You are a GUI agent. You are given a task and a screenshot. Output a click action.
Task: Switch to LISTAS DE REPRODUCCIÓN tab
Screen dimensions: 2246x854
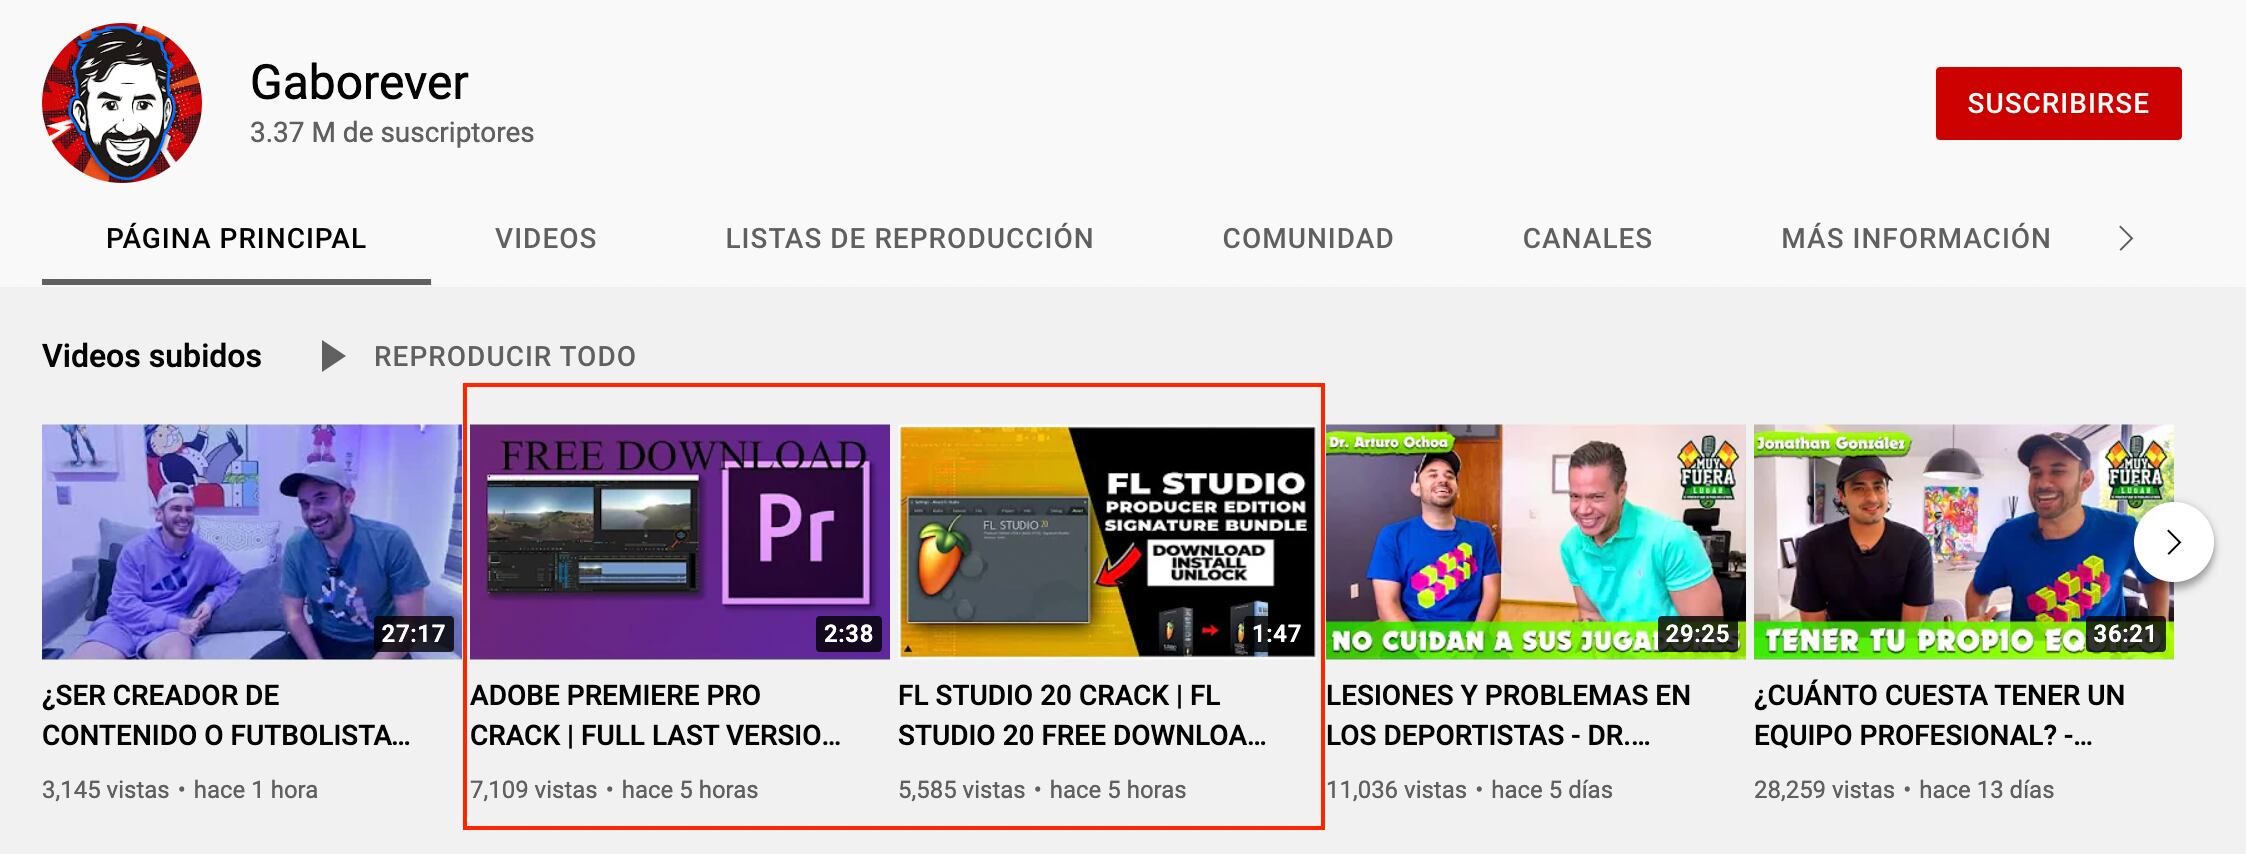pyautogui.click(x=909, y=239)
